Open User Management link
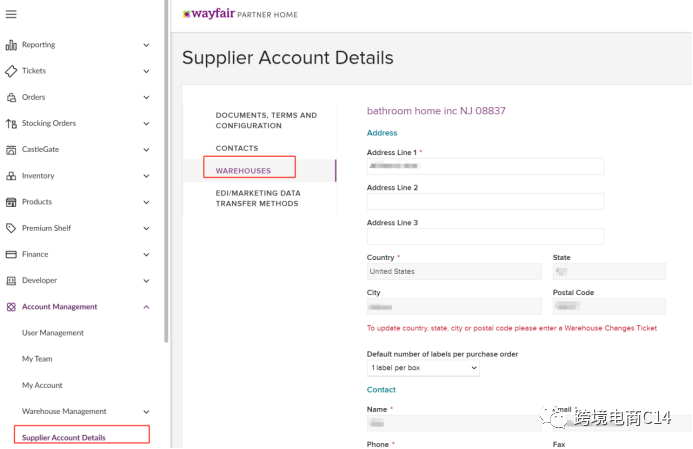Viewport: 693px width, 449px height. tap(53, 333)
